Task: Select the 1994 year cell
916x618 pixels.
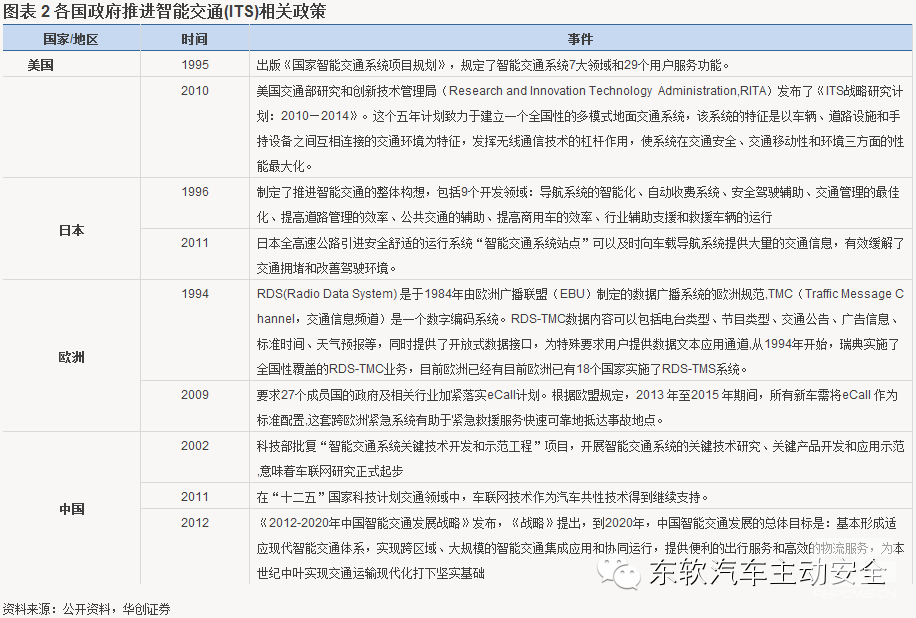Action: 195,293
